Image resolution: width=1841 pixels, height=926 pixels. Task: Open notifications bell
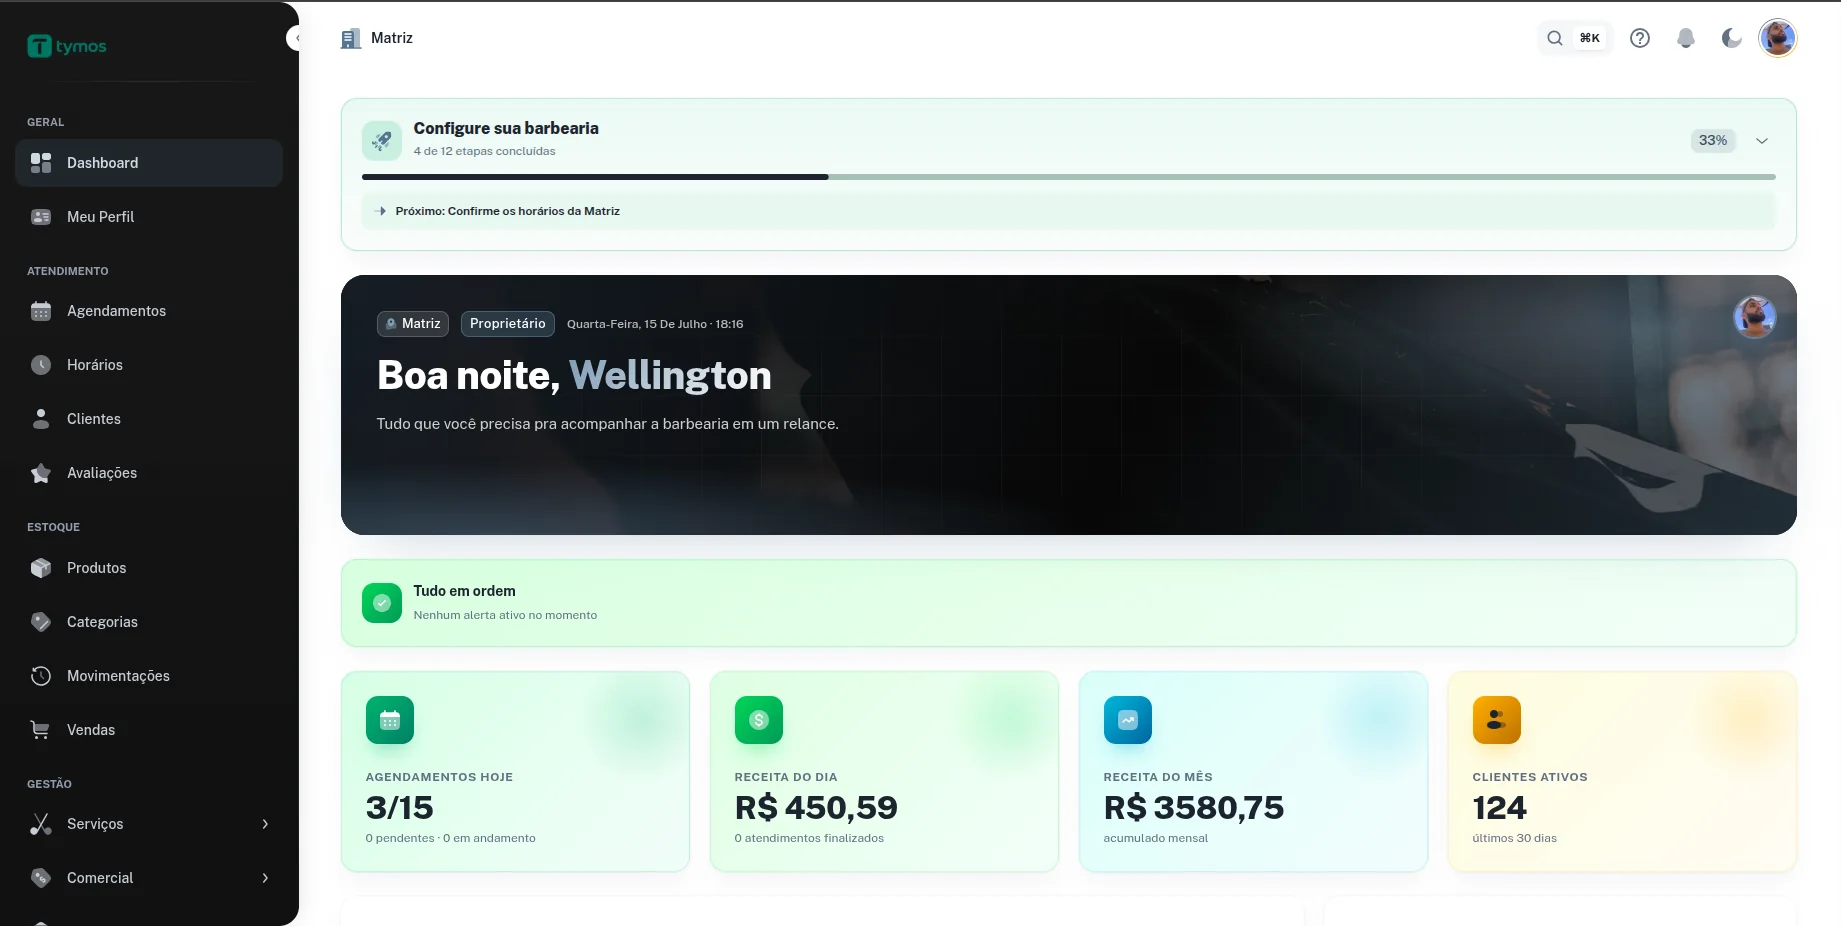click(x=1686, y=38)
